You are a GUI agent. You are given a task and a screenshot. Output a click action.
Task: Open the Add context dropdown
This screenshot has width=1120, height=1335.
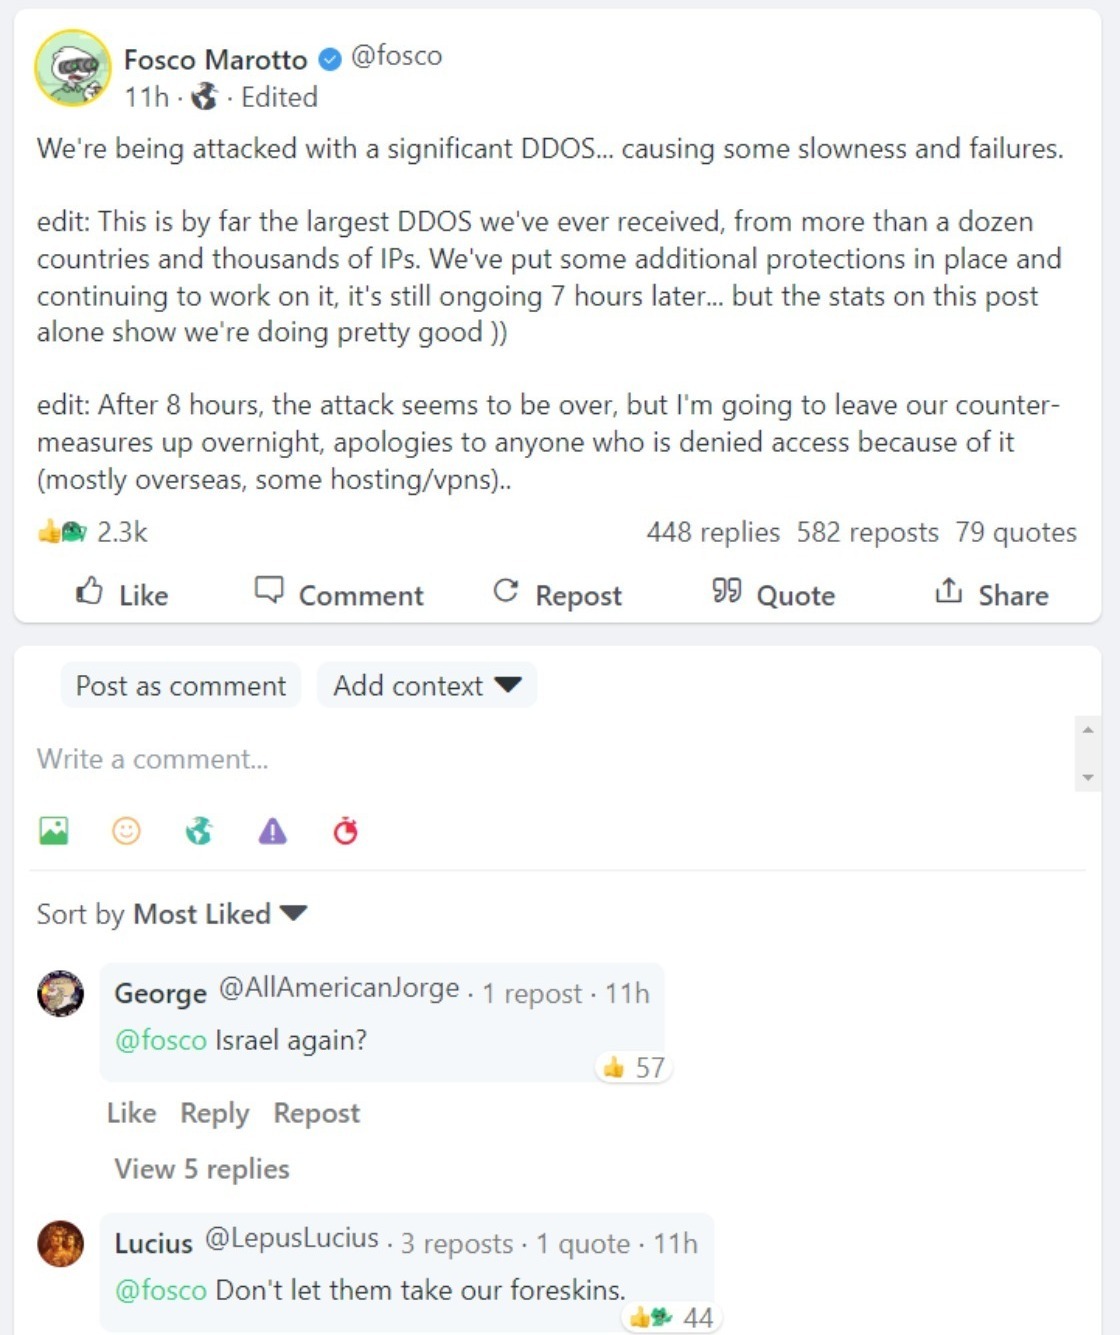[x=425, y=685]
